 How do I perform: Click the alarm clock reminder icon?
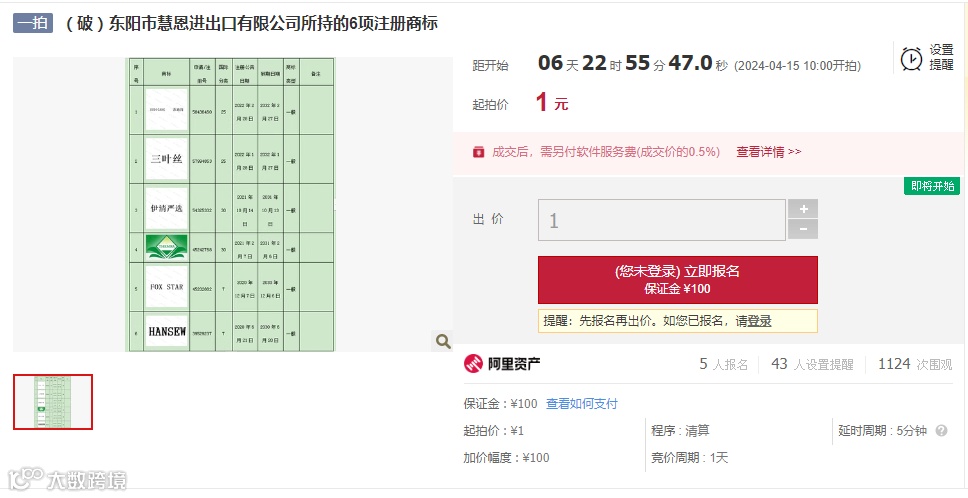point(911,59)
